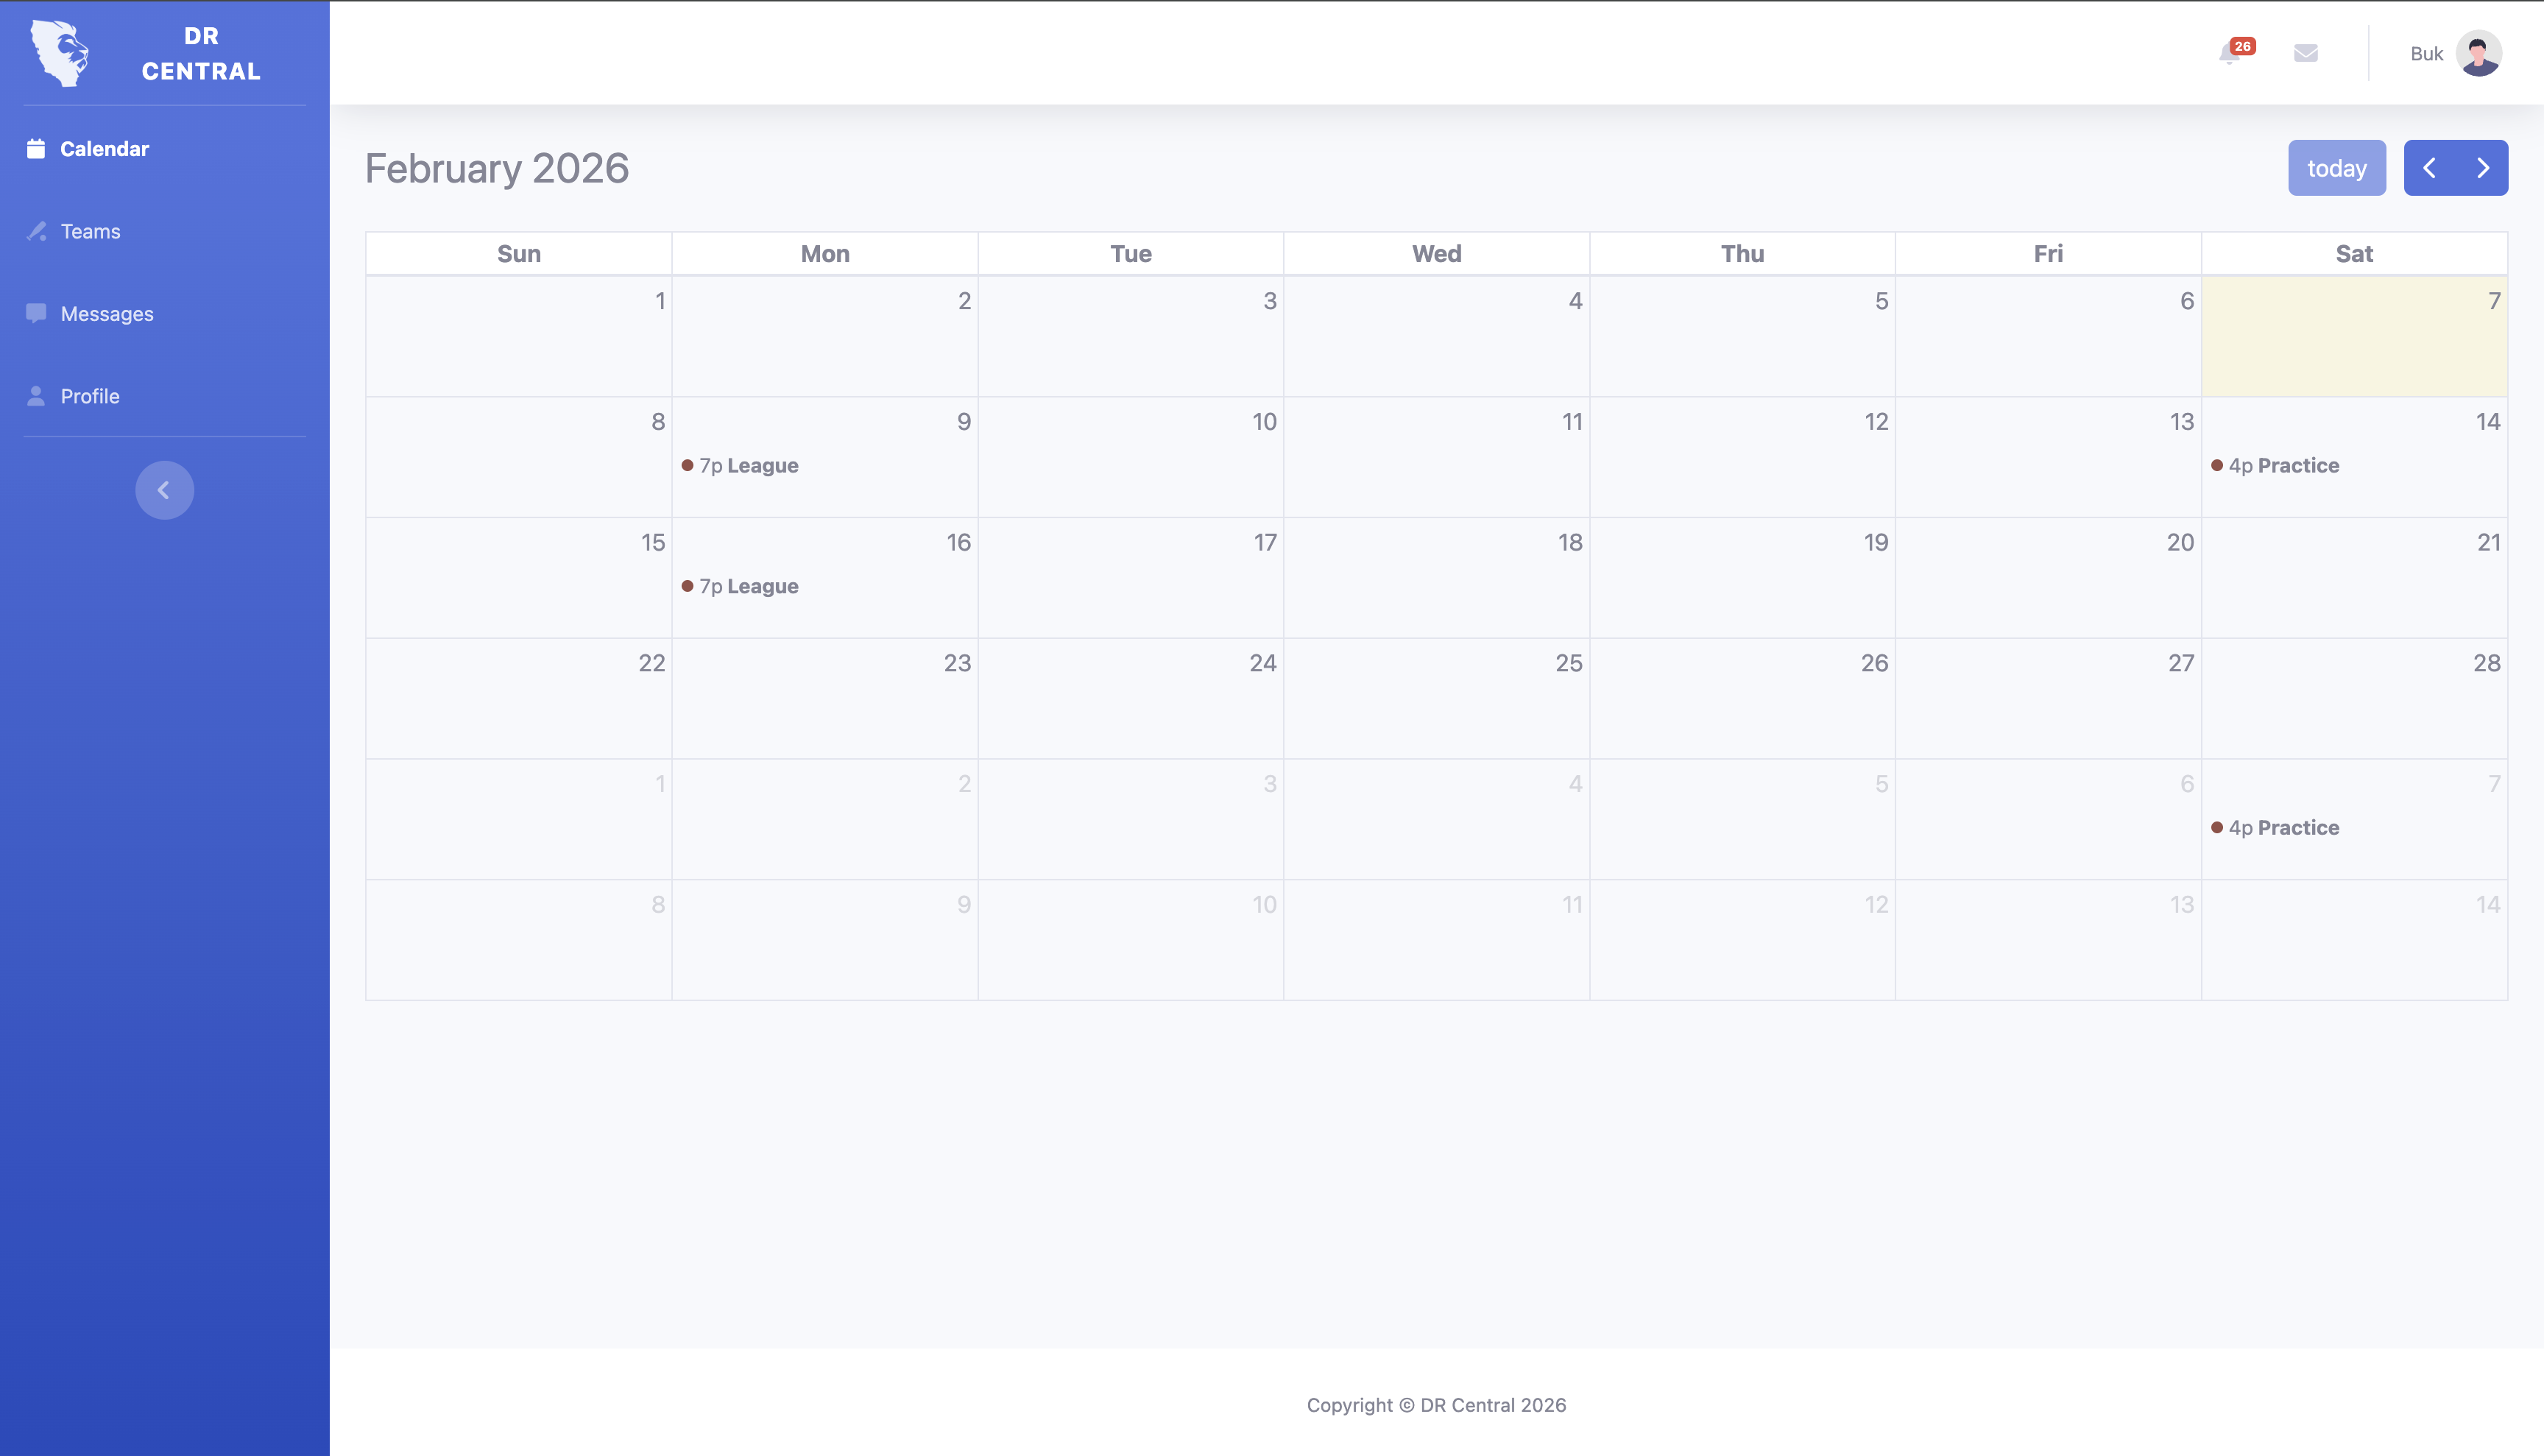2544x1456 pixels.
Task: Click the Teams gavel icon
Action: click(x=36, y=231)
